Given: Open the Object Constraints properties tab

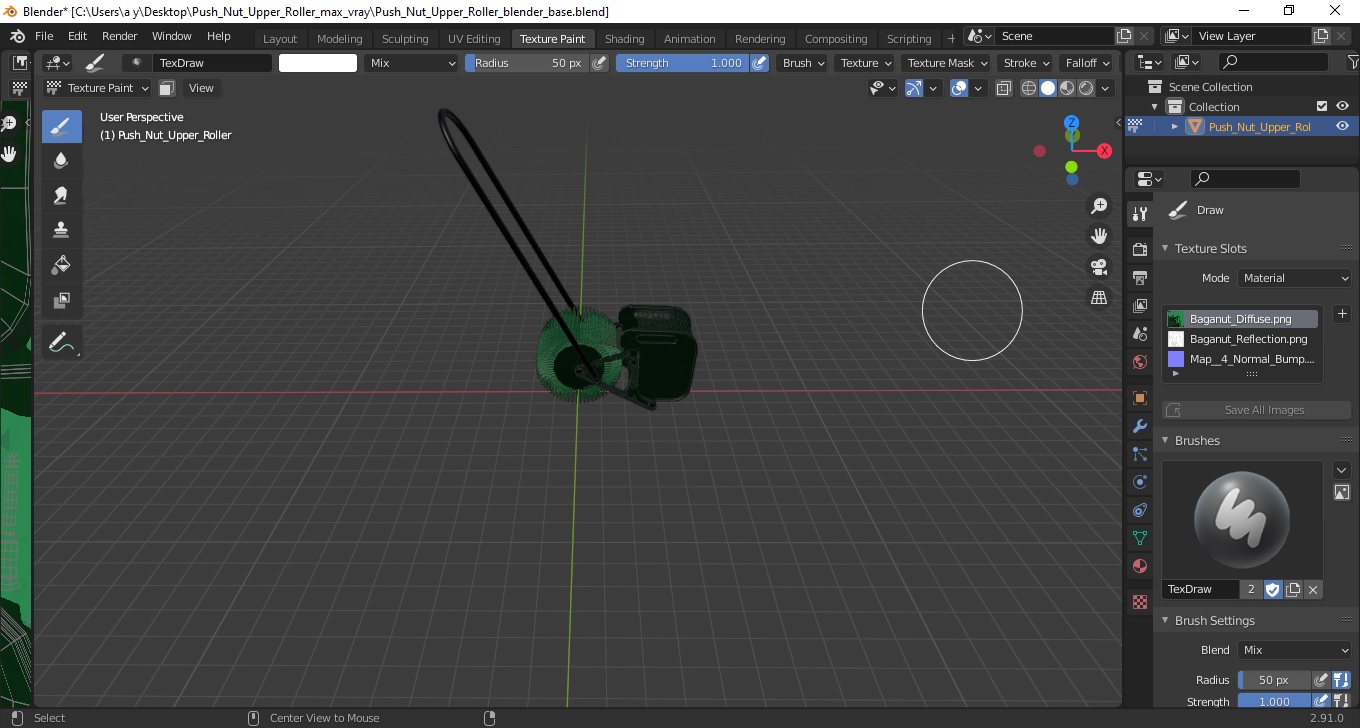Looking at the screenshot, I should pos(1139,510).
